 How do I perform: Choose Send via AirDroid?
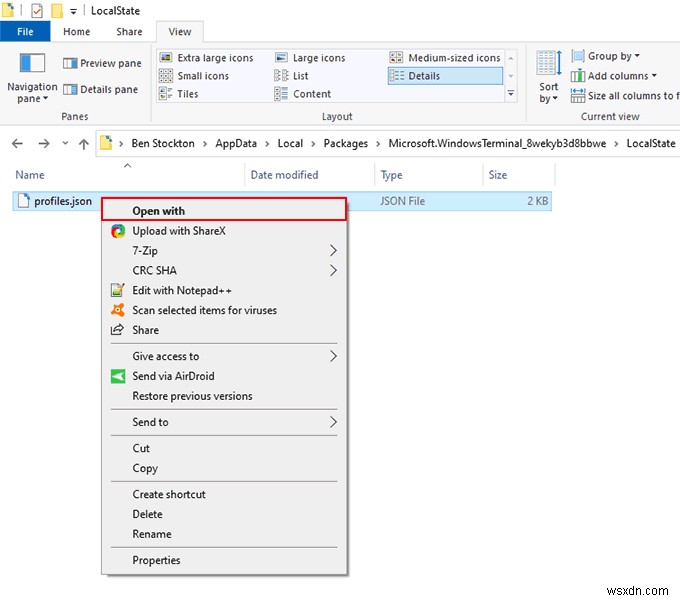(x=224, y=376)
